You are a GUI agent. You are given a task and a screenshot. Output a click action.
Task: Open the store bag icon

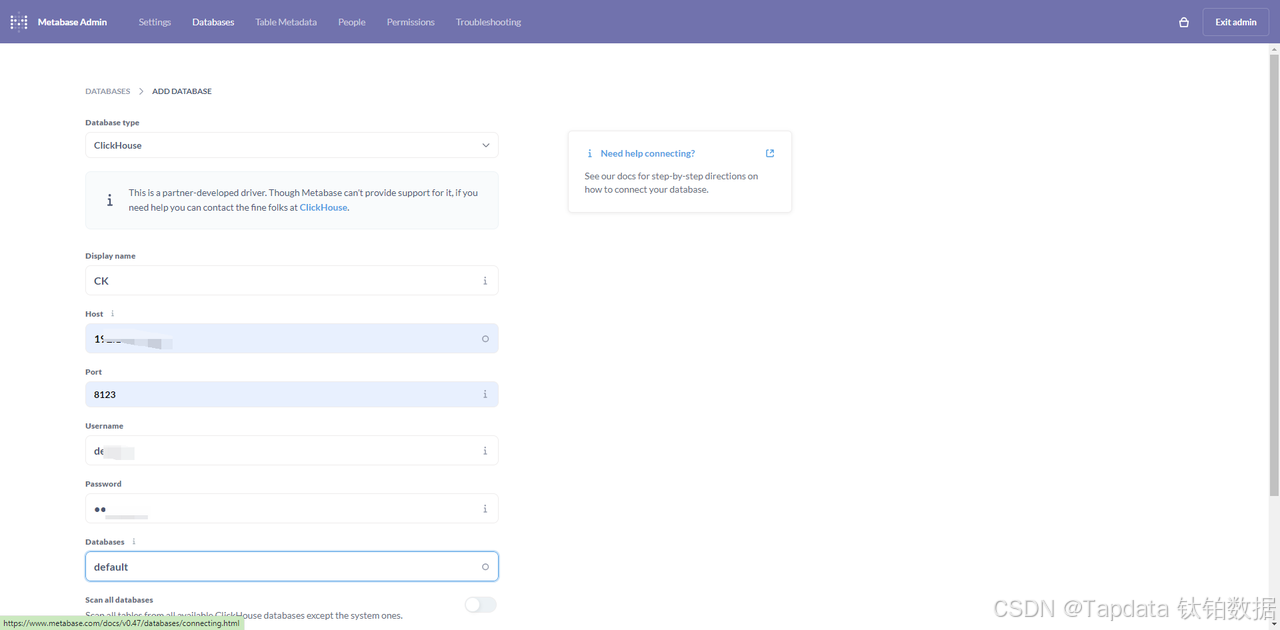point(1184,22)
